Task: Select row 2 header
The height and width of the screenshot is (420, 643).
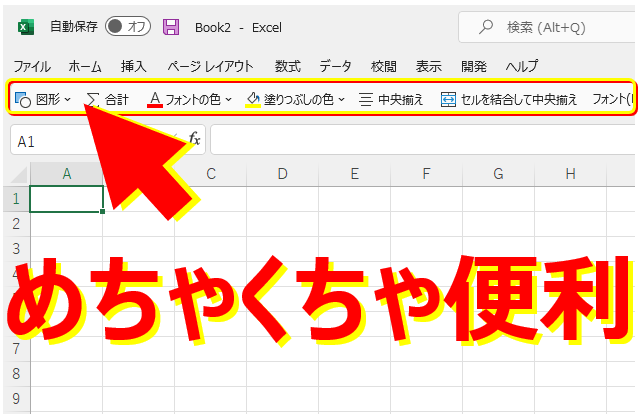Action: point(15,224)
